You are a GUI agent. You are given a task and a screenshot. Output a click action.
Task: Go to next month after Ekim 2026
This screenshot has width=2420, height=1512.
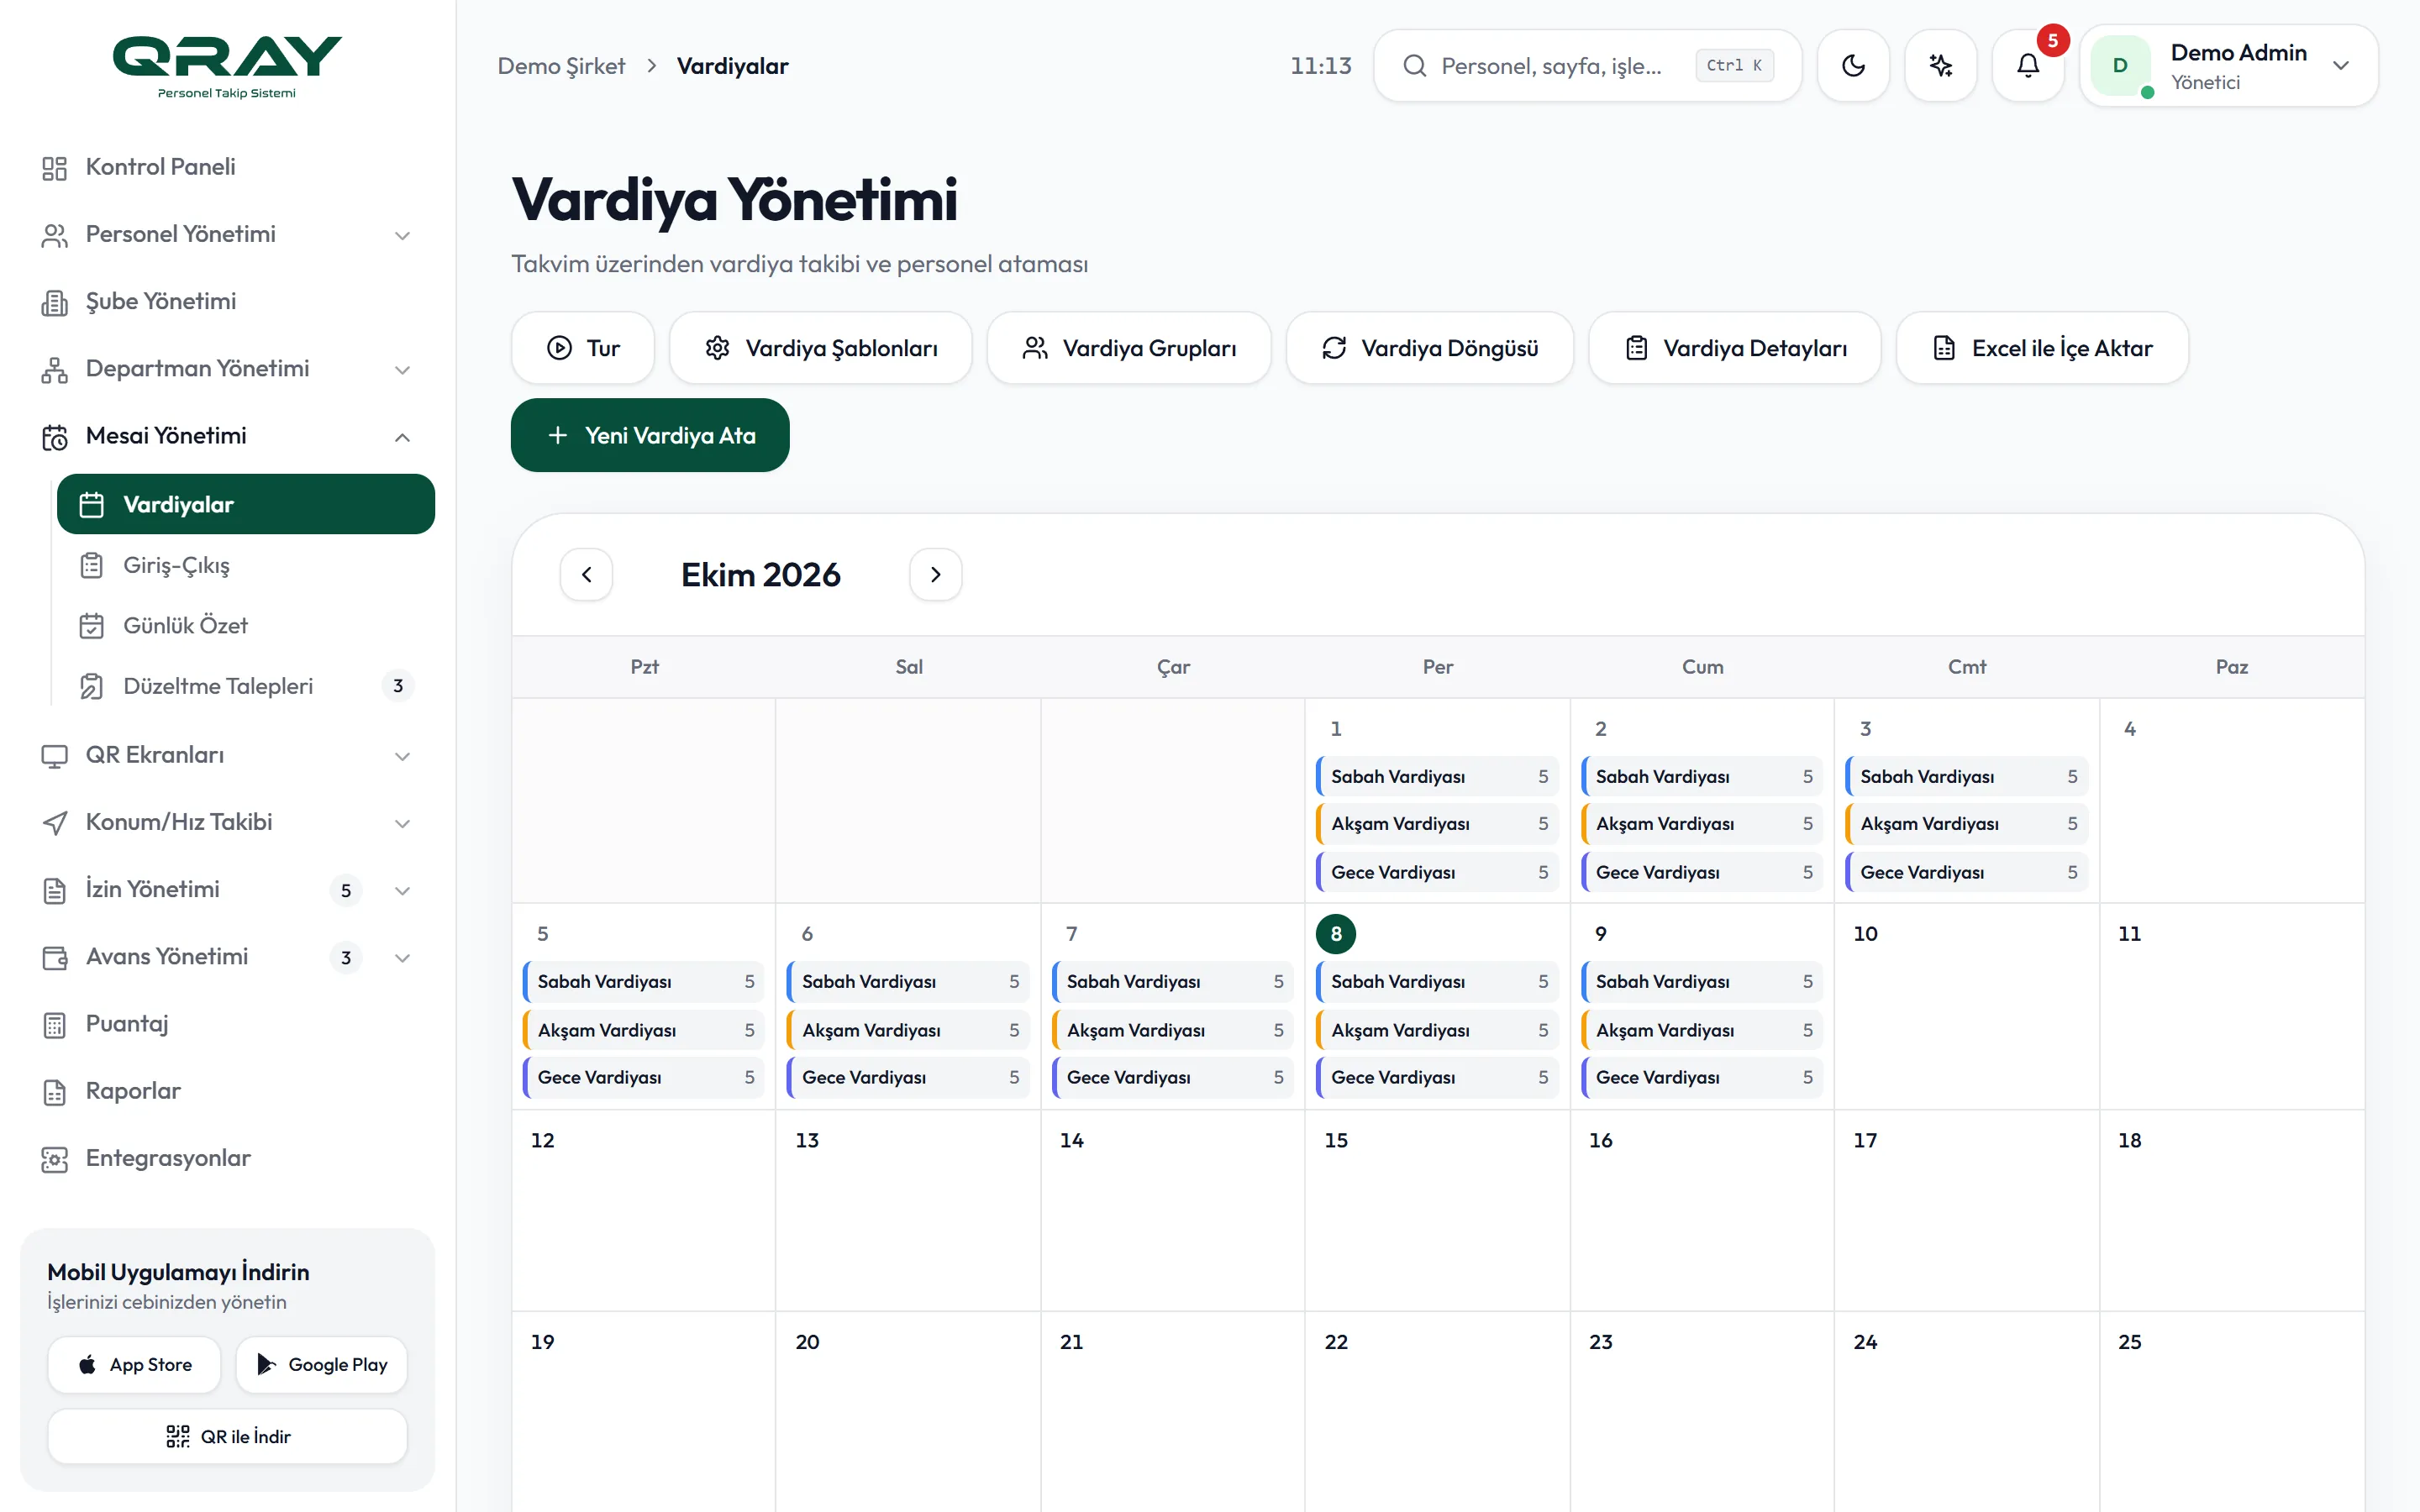tap(936, 575)
